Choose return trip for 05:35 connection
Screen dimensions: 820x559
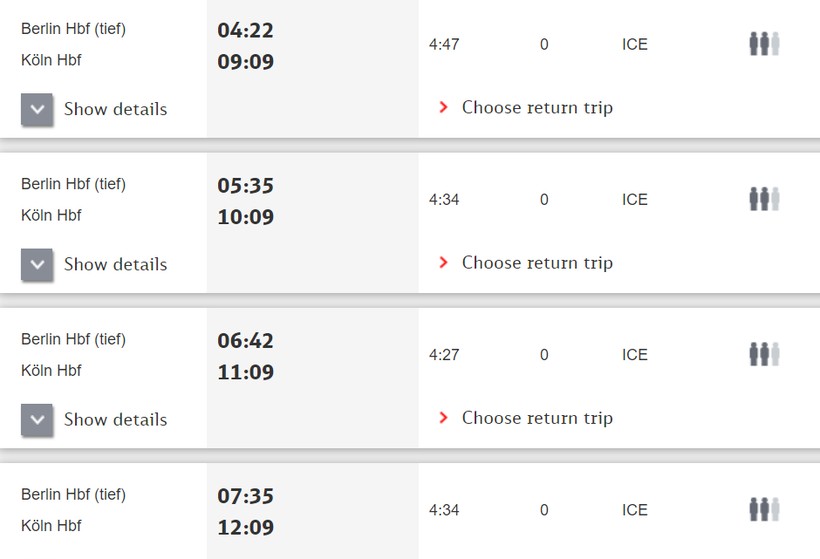point(537,262)
